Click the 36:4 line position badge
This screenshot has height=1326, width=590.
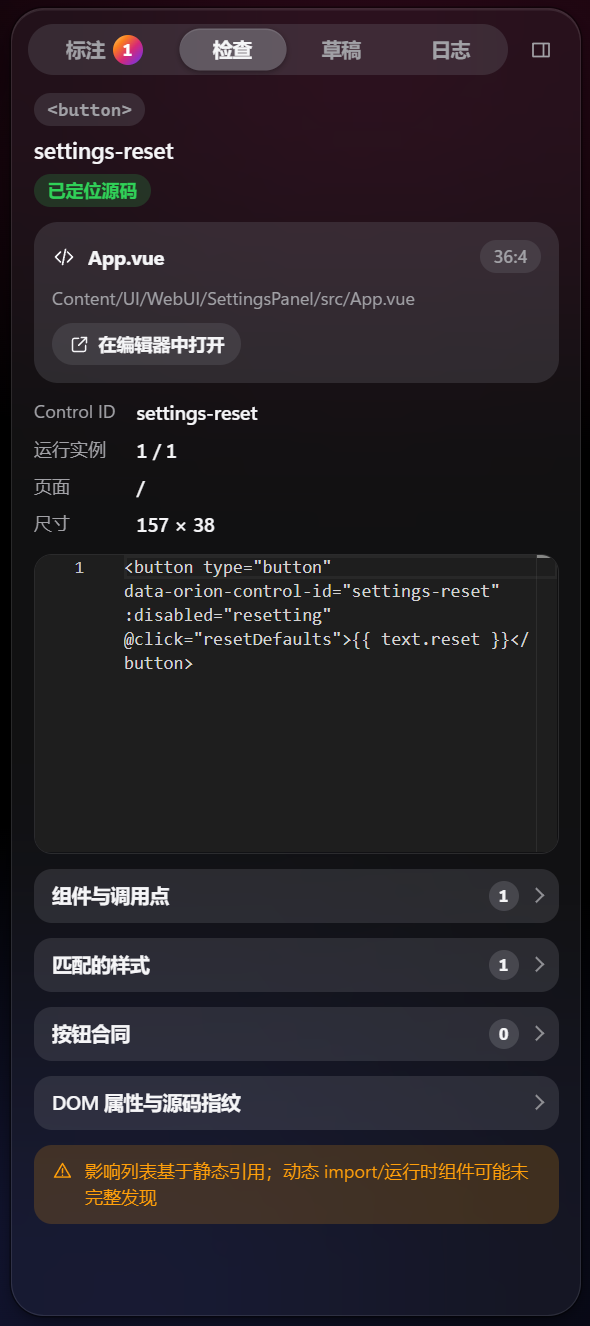click(x=510, y=257)
